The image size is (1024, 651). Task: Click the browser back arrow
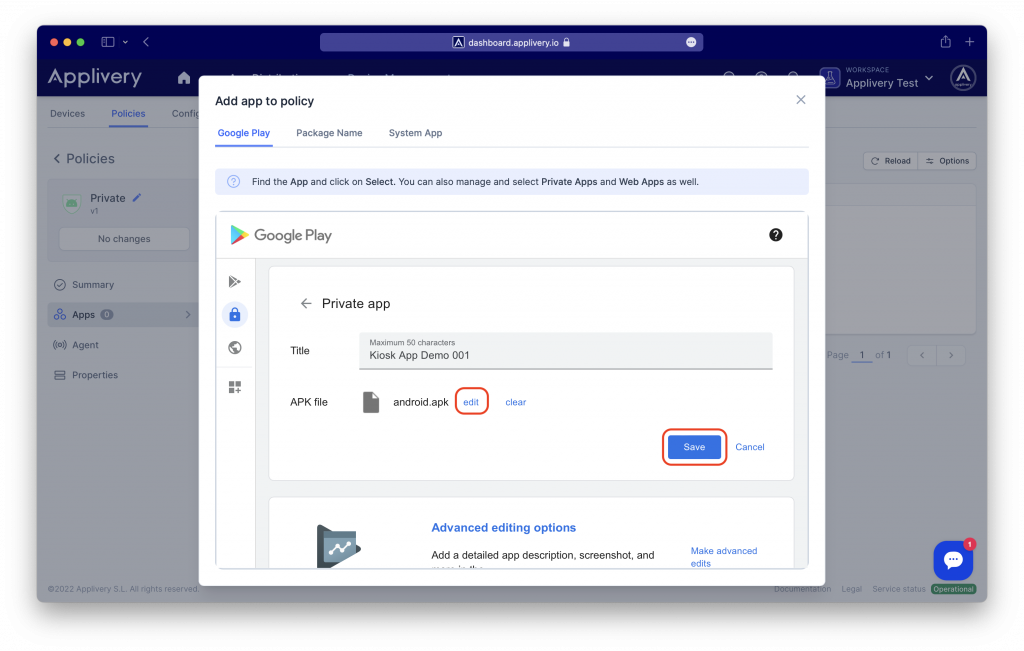(x=146, y=42)
